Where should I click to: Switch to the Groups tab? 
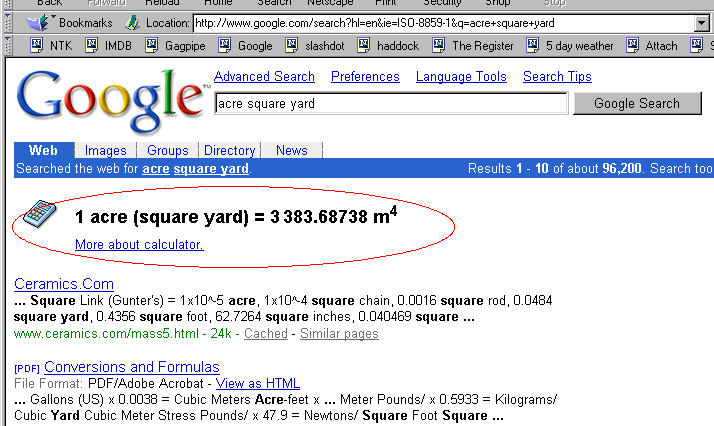pyautogui.click(x=168, y=150)
